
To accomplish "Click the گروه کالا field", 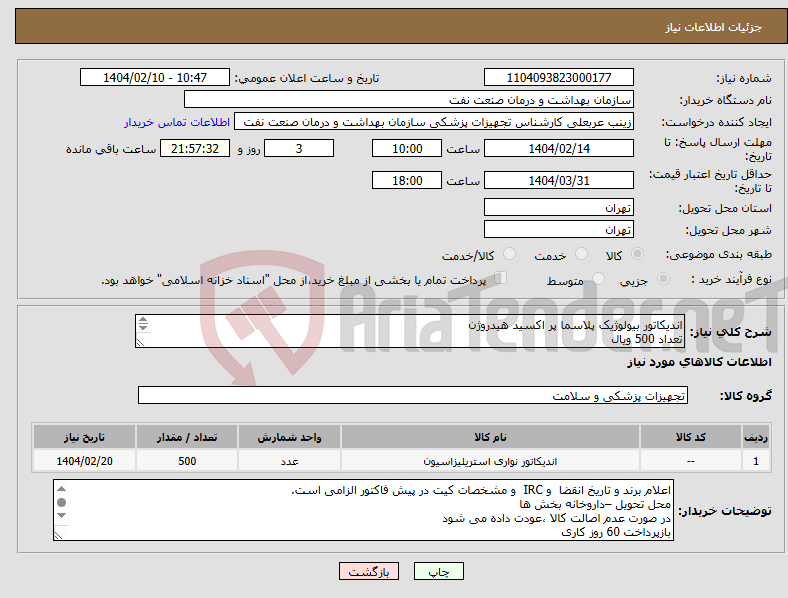I will (x=413, y=395).
